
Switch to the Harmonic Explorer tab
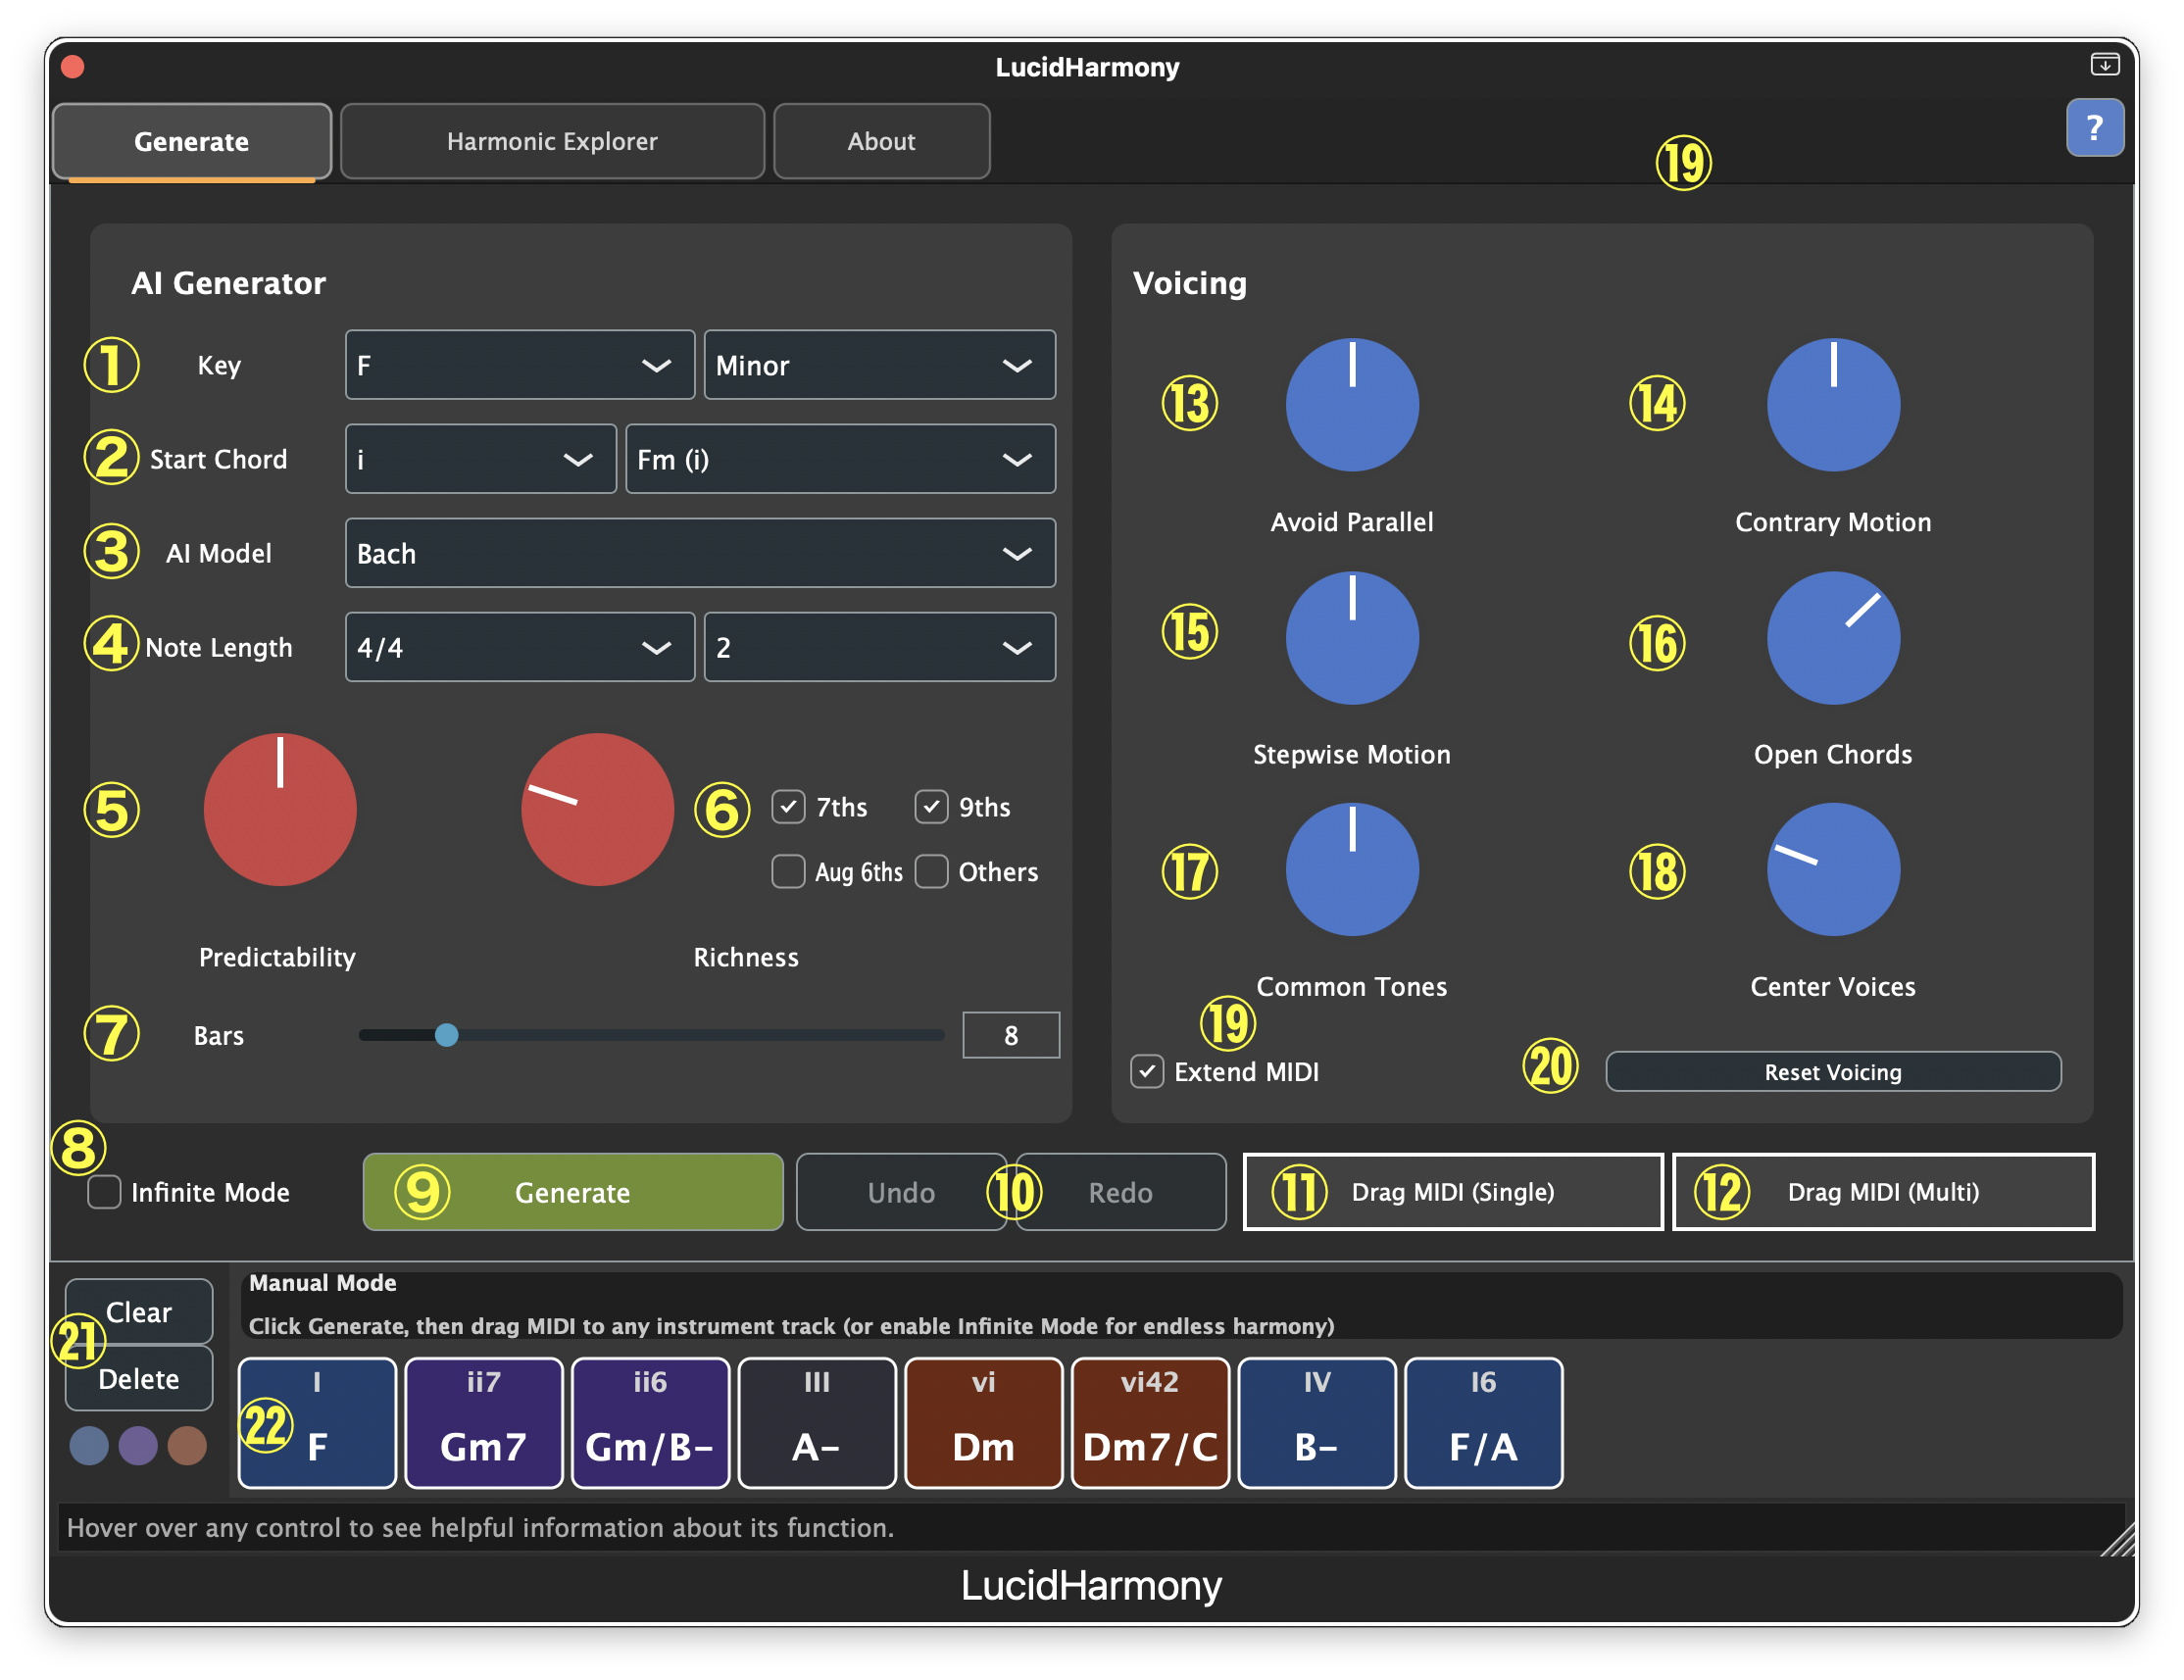point(552,141)
